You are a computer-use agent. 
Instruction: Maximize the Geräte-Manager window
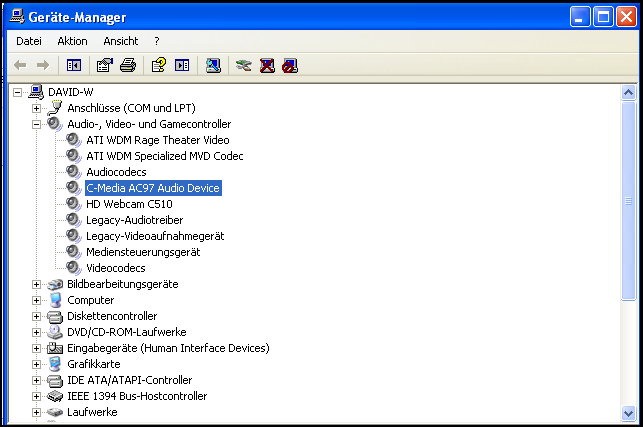pyautogui.click(x=603, y=17)
